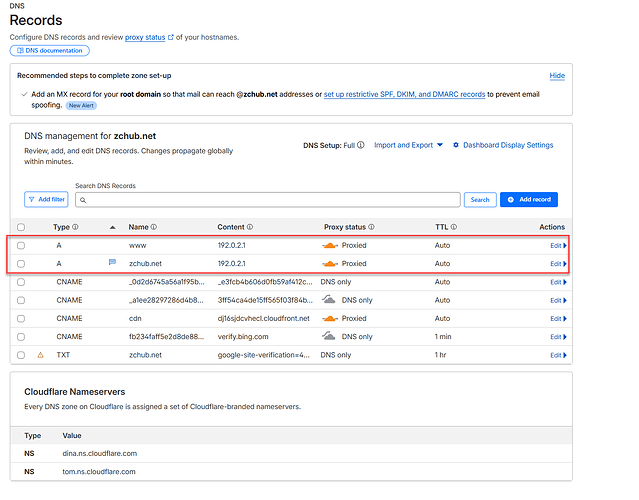
Task: Edit the zchub.net A record
Action: click(x=558, y=264)
